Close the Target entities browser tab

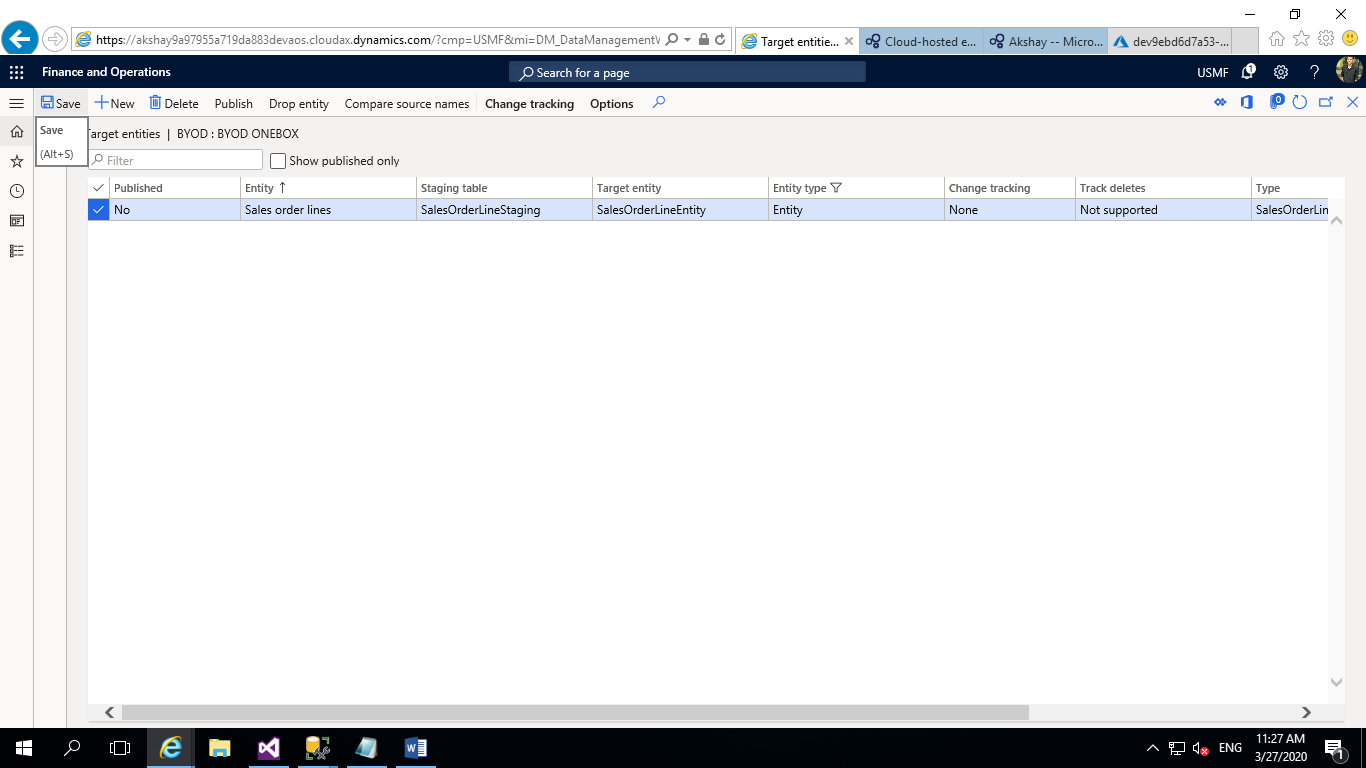[849, 42]
